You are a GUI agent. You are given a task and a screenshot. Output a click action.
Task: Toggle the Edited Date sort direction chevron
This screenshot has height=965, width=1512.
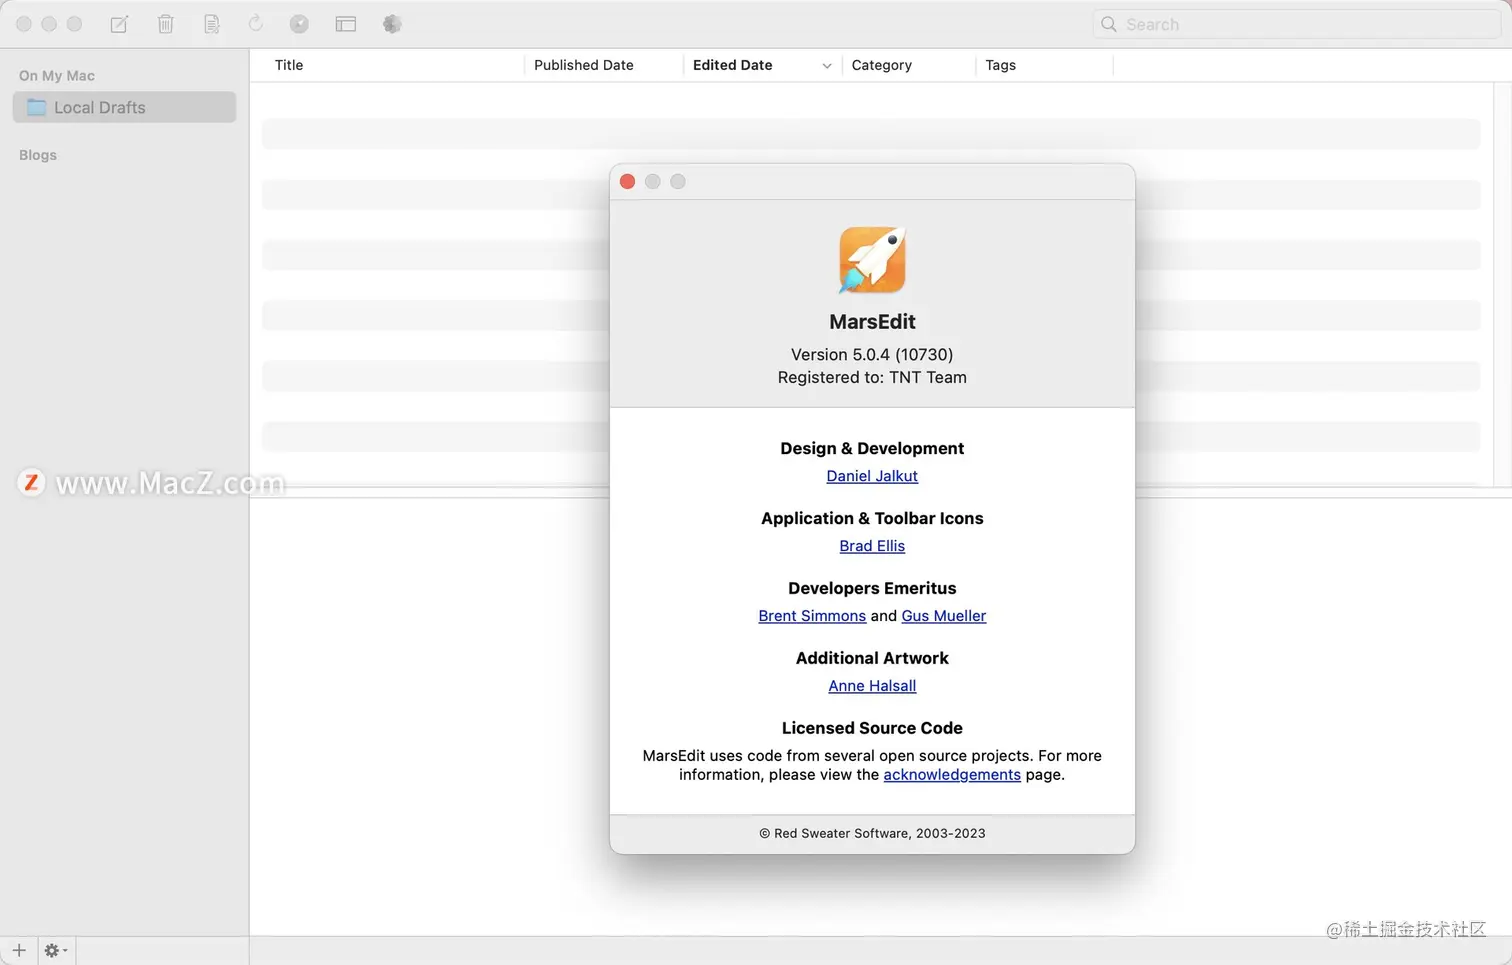[827, 66]
